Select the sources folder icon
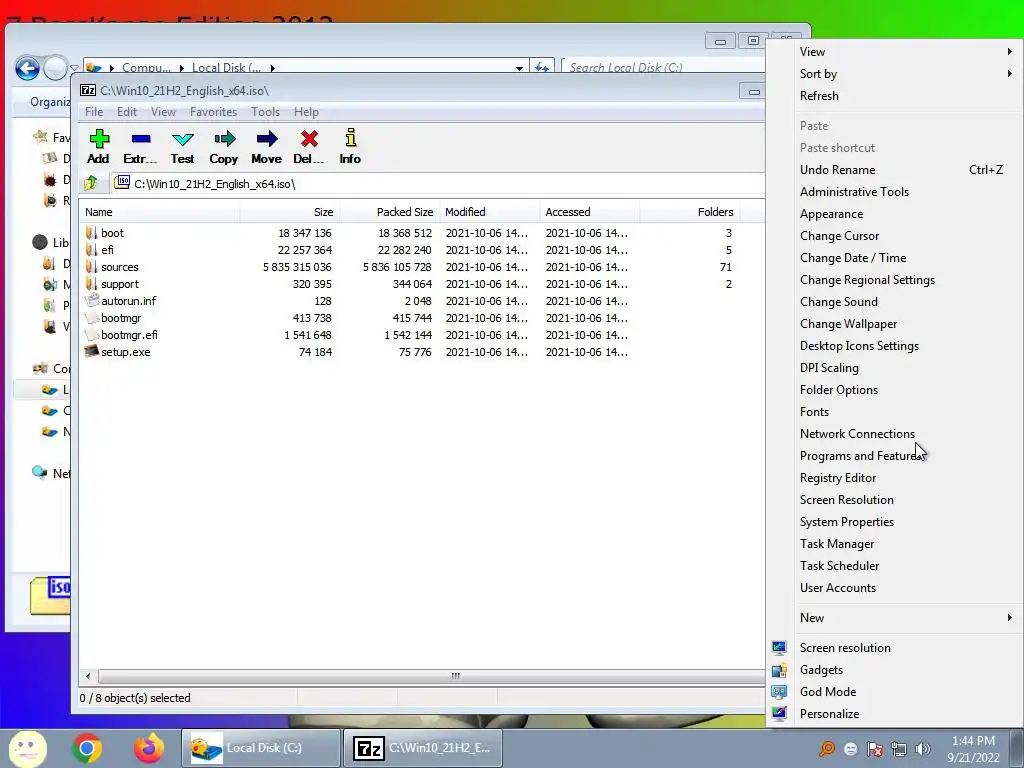Image resolution: width=1024 pixels, height=768 pixels. [x=91, y=266]
